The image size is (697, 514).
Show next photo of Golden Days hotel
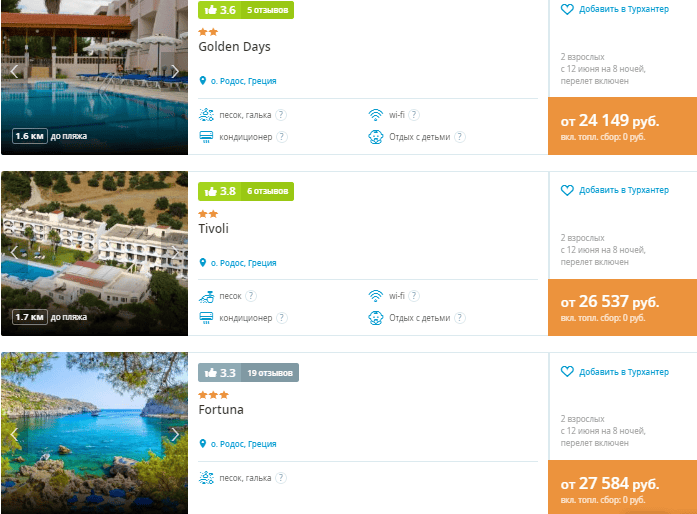coord(175,71)
